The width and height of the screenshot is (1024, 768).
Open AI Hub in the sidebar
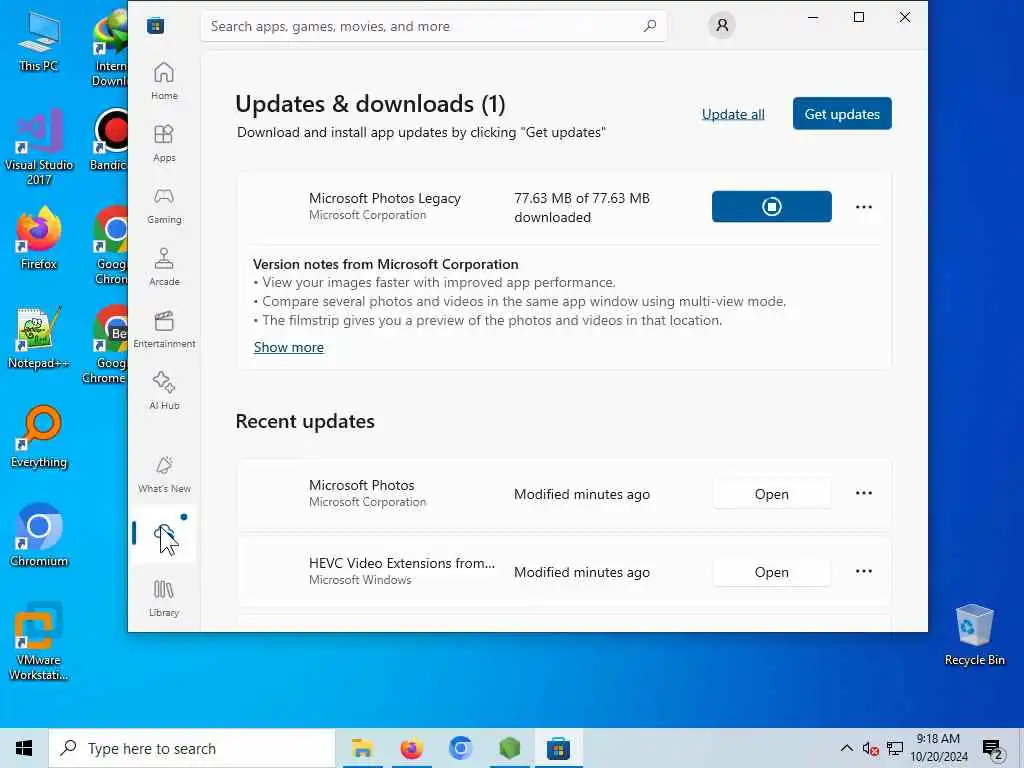[x=164, y=391]
